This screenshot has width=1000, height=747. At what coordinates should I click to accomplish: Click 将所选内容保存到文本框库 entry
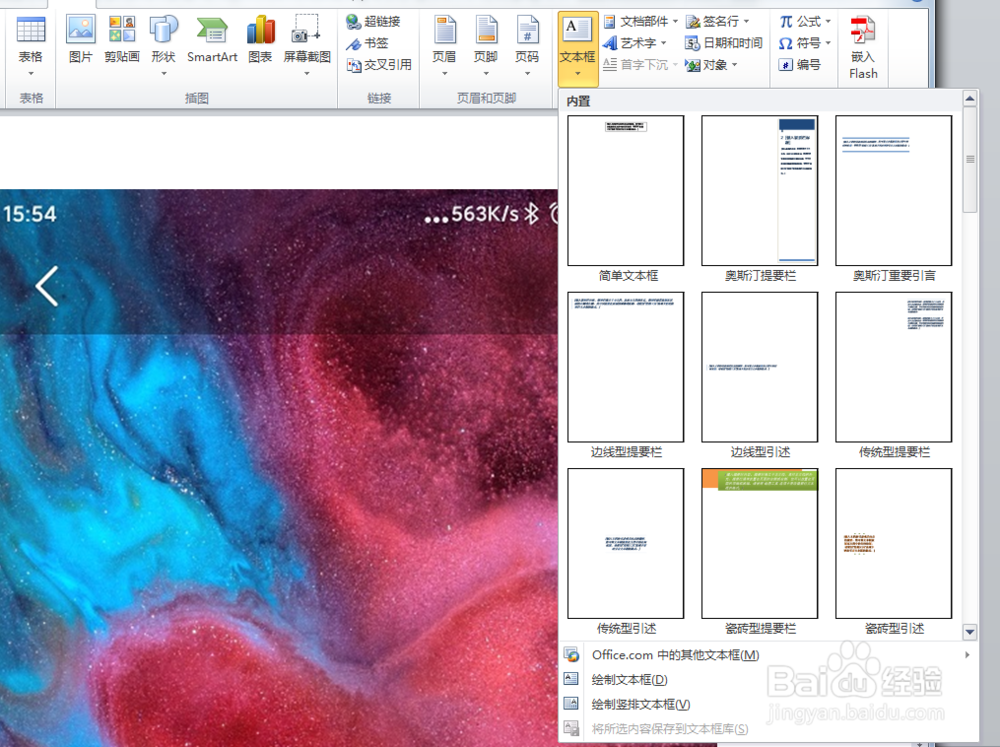[x=768, y=729]
